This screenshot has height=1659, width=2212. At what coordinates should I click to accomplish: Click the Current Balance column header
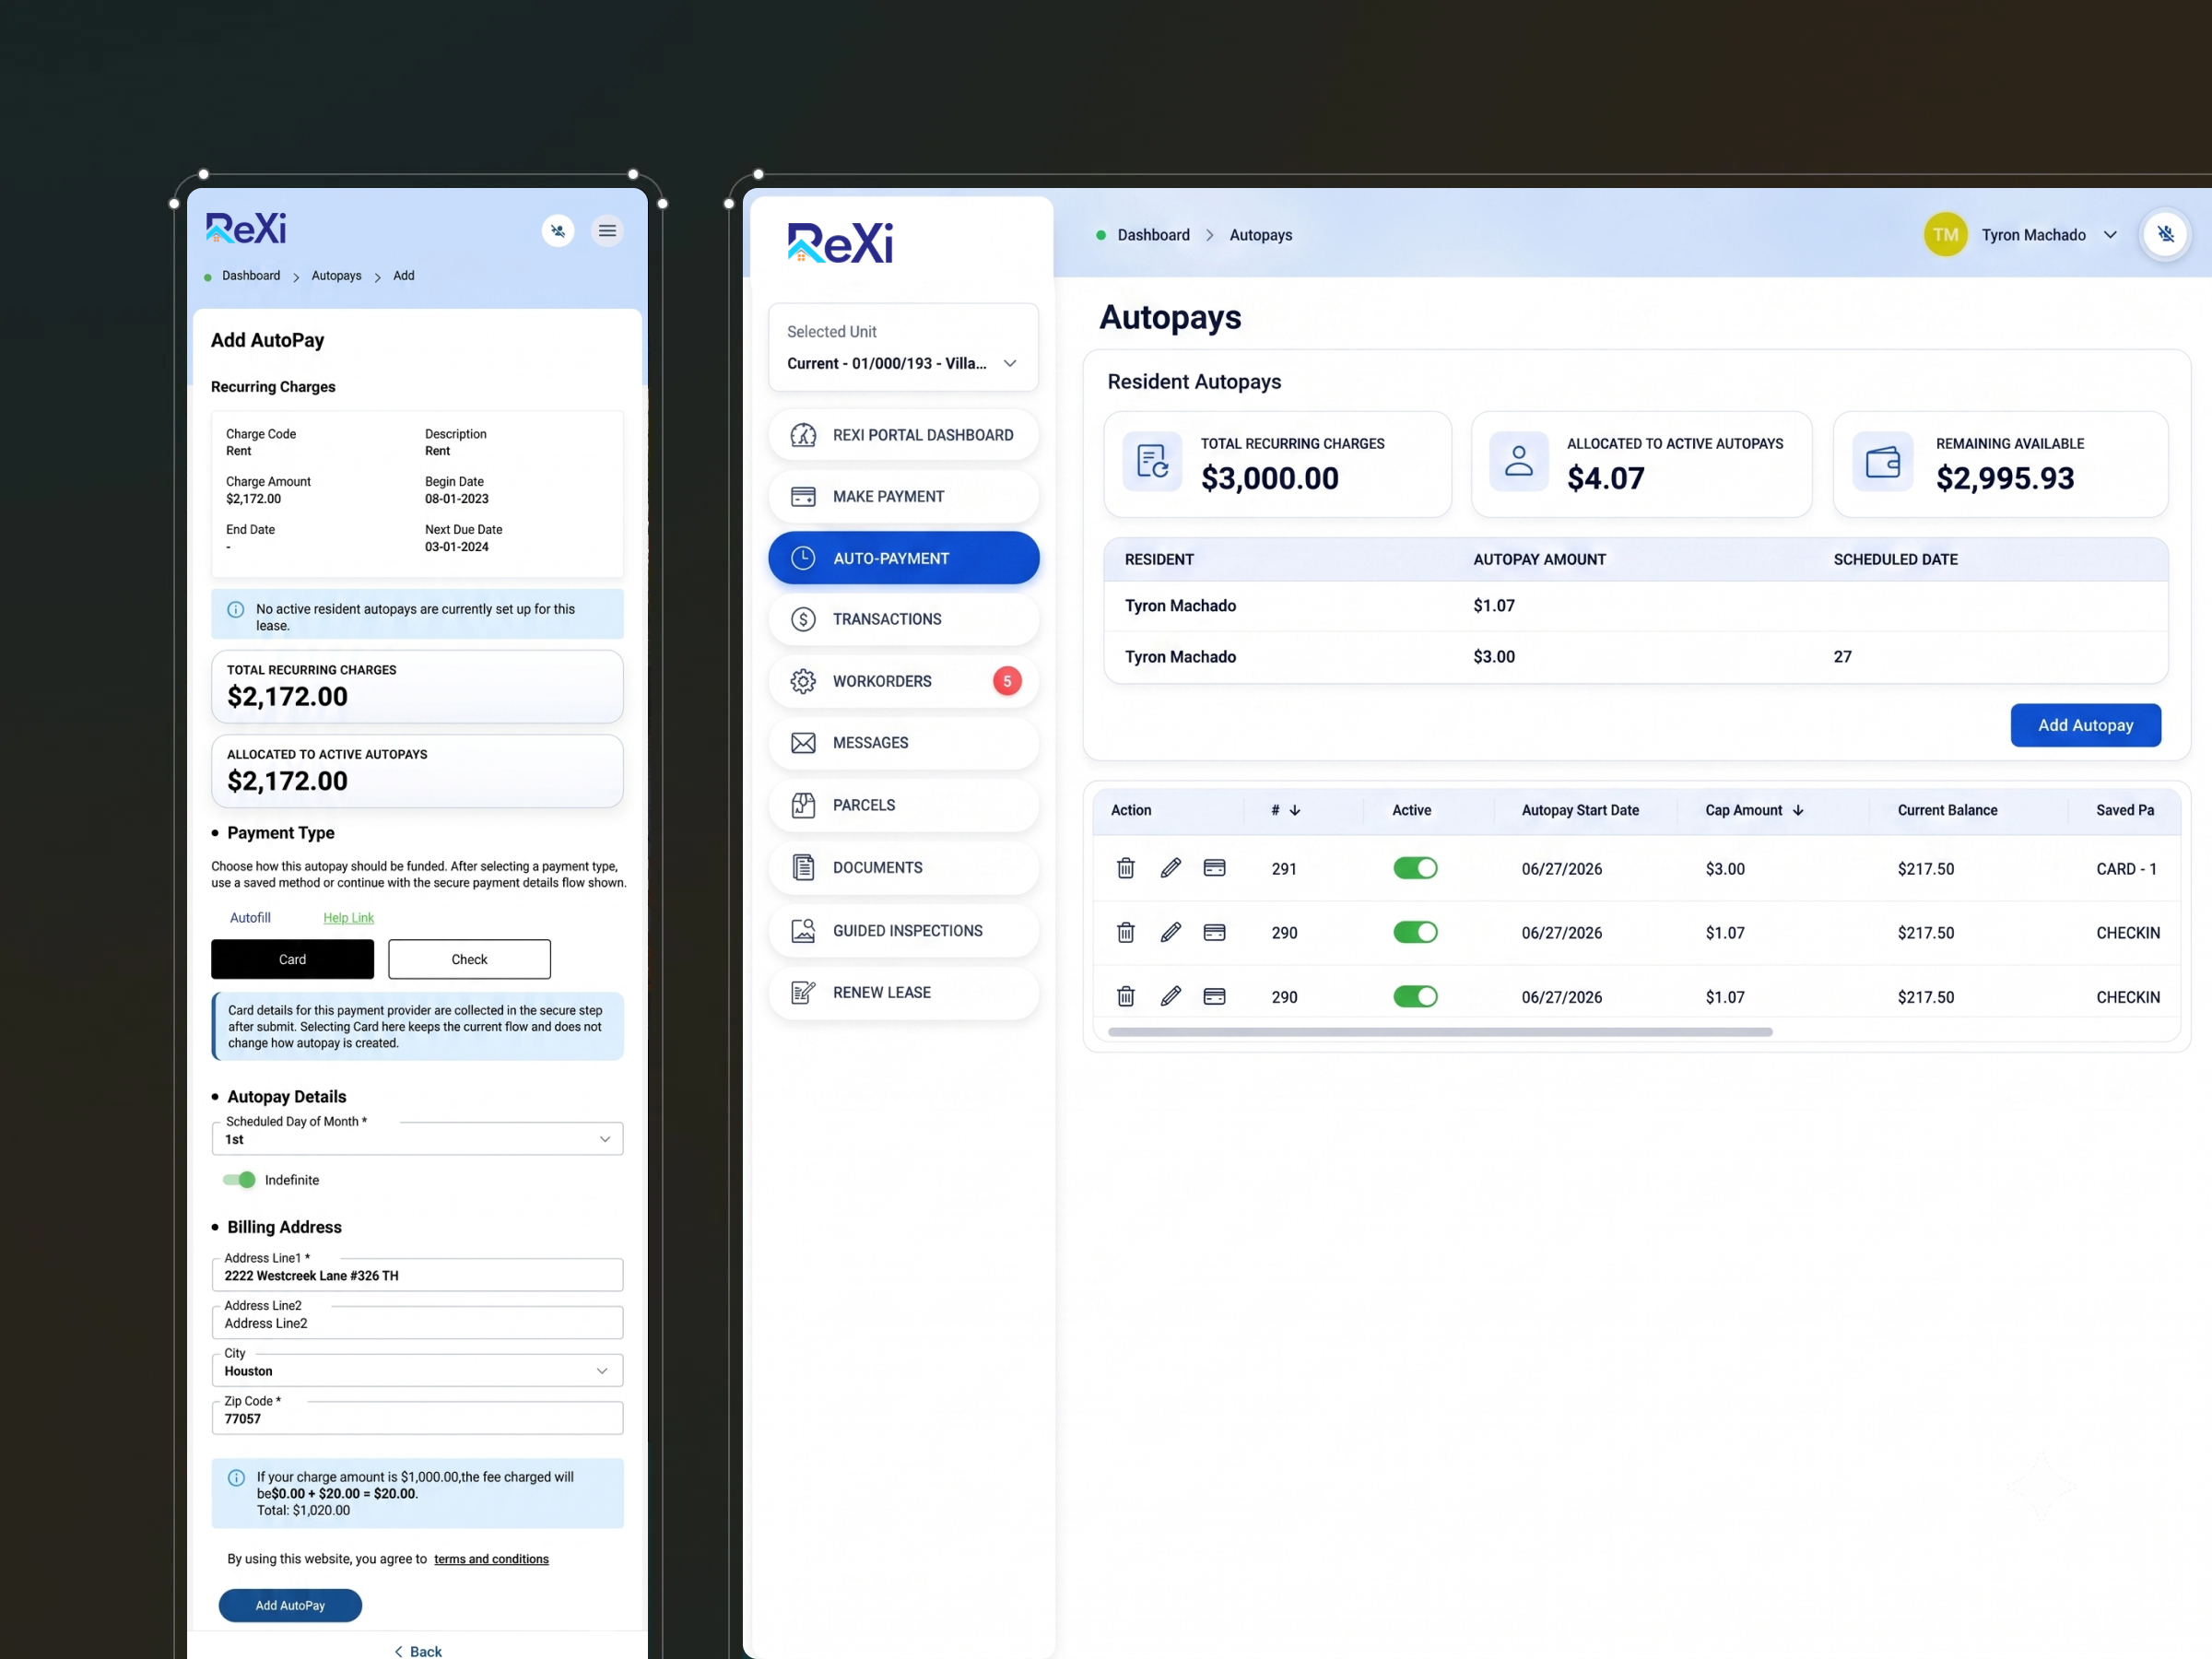coord(1947,810)
